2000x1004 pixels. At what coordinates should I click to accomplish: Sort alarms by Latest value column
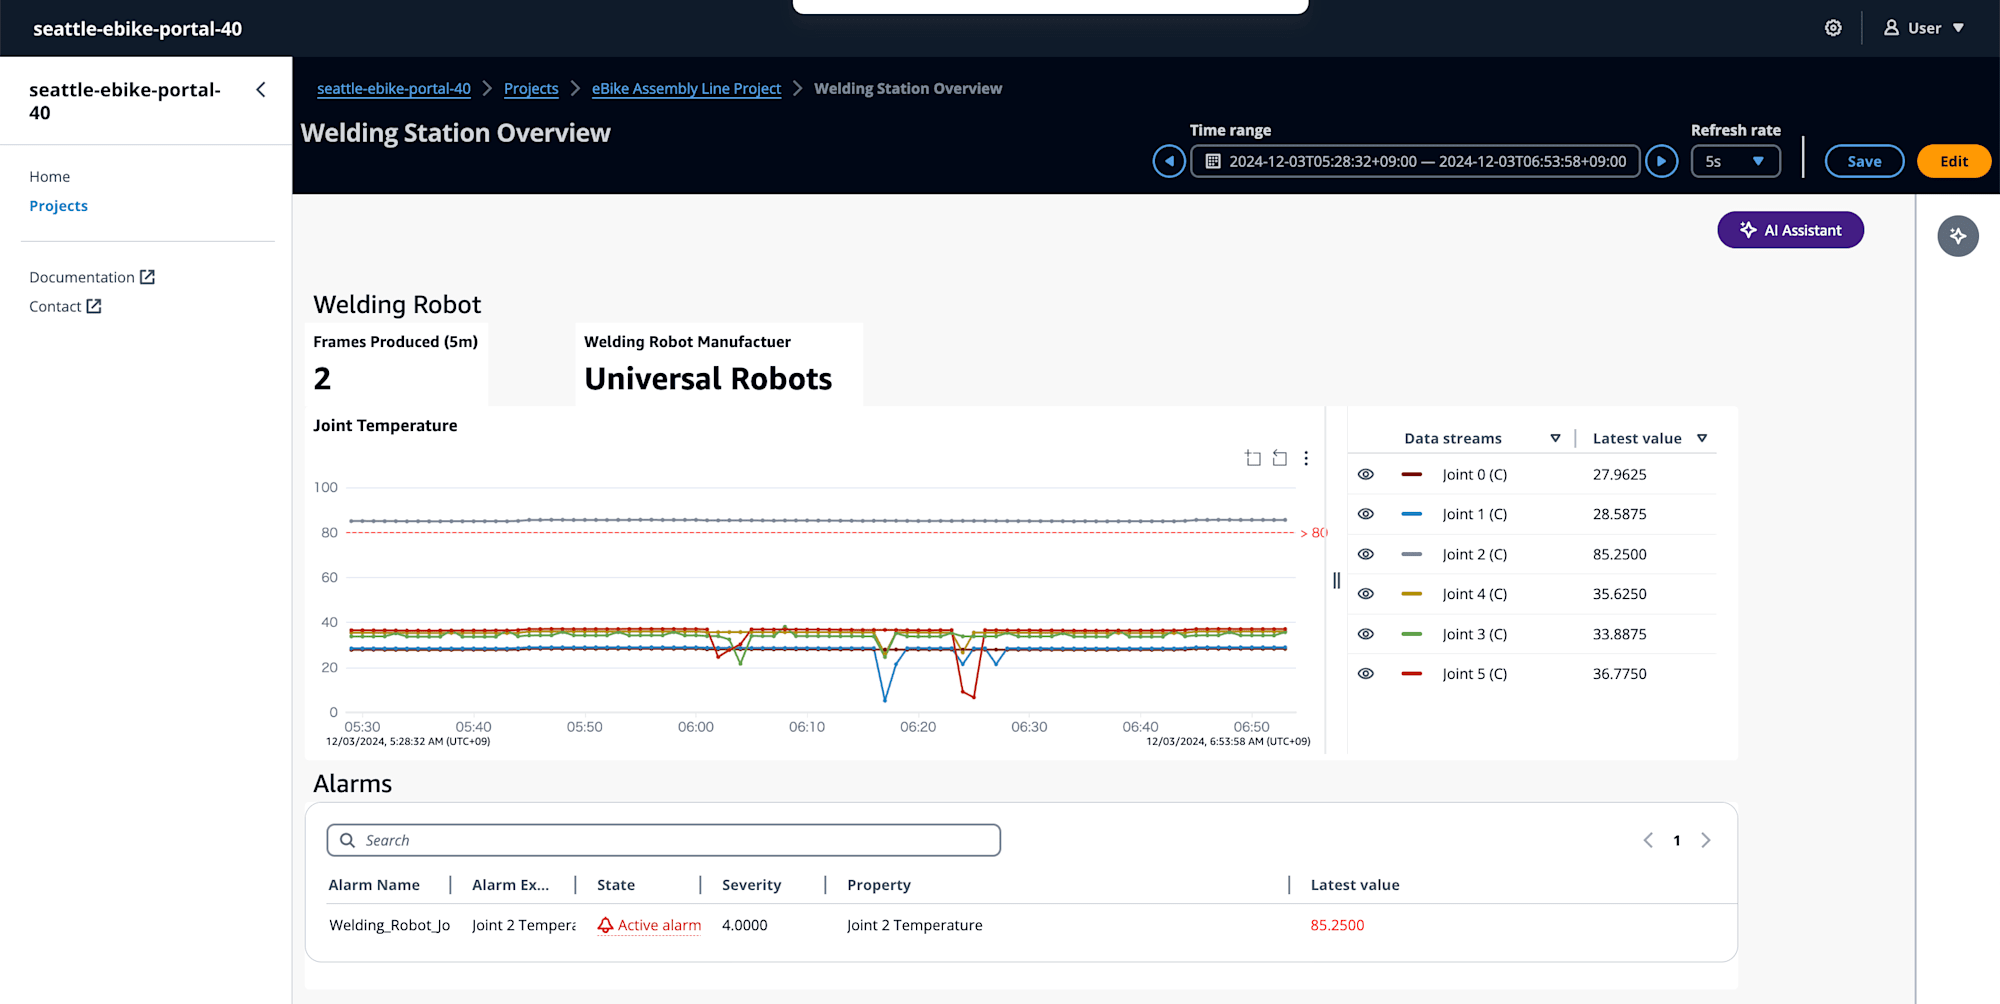click(1355, 885)
